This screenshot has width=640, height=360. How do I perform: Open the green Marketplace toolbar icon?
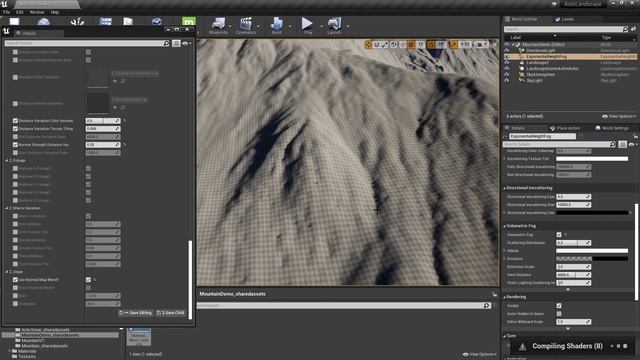[x=189, y=22]
